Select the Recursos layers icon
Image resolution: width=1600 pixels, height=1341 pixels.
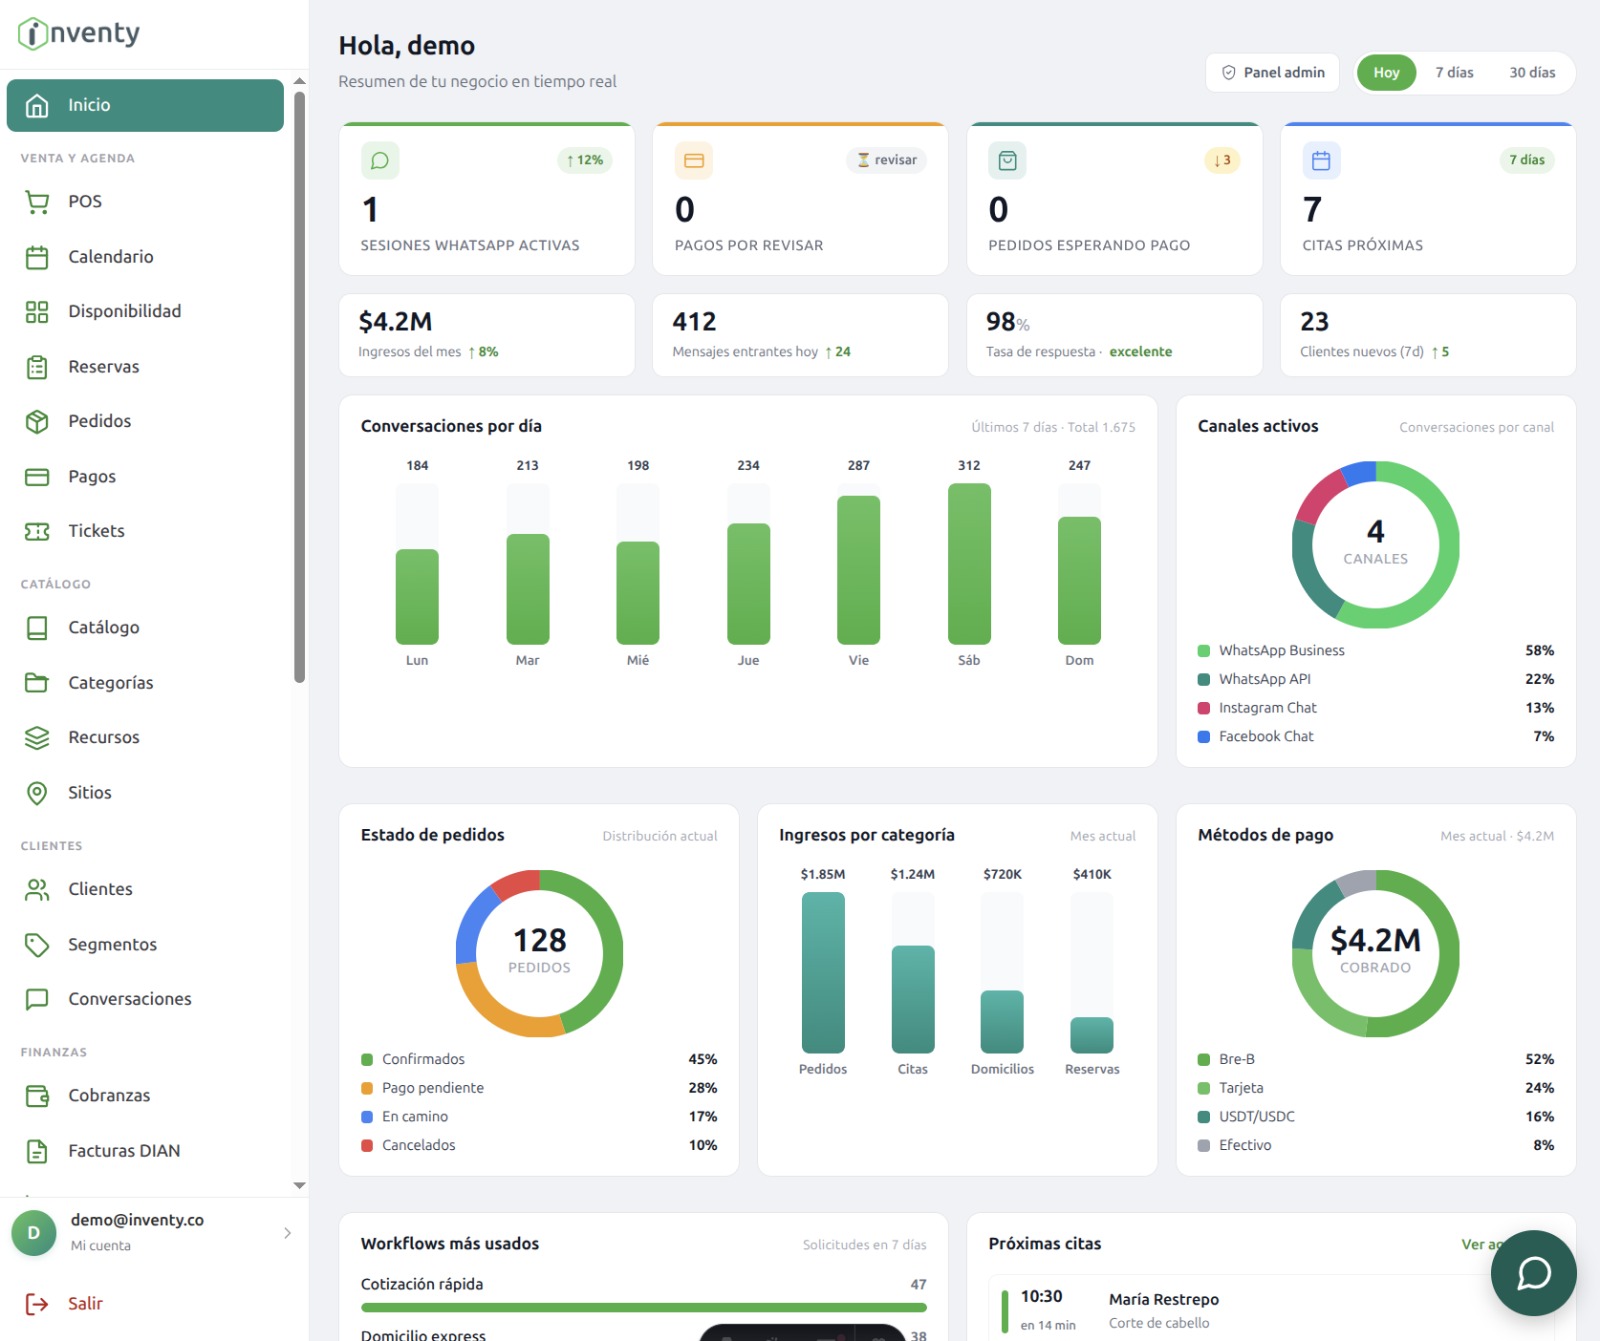click(37, 738)
